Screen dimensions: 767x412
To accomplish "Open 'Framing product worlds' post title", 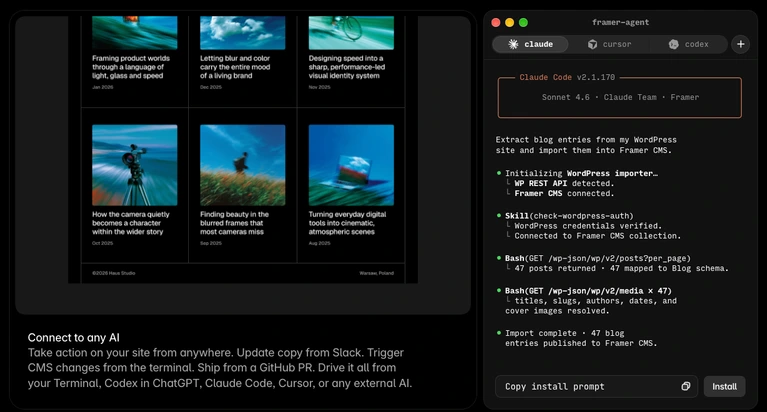I will 131,67.
